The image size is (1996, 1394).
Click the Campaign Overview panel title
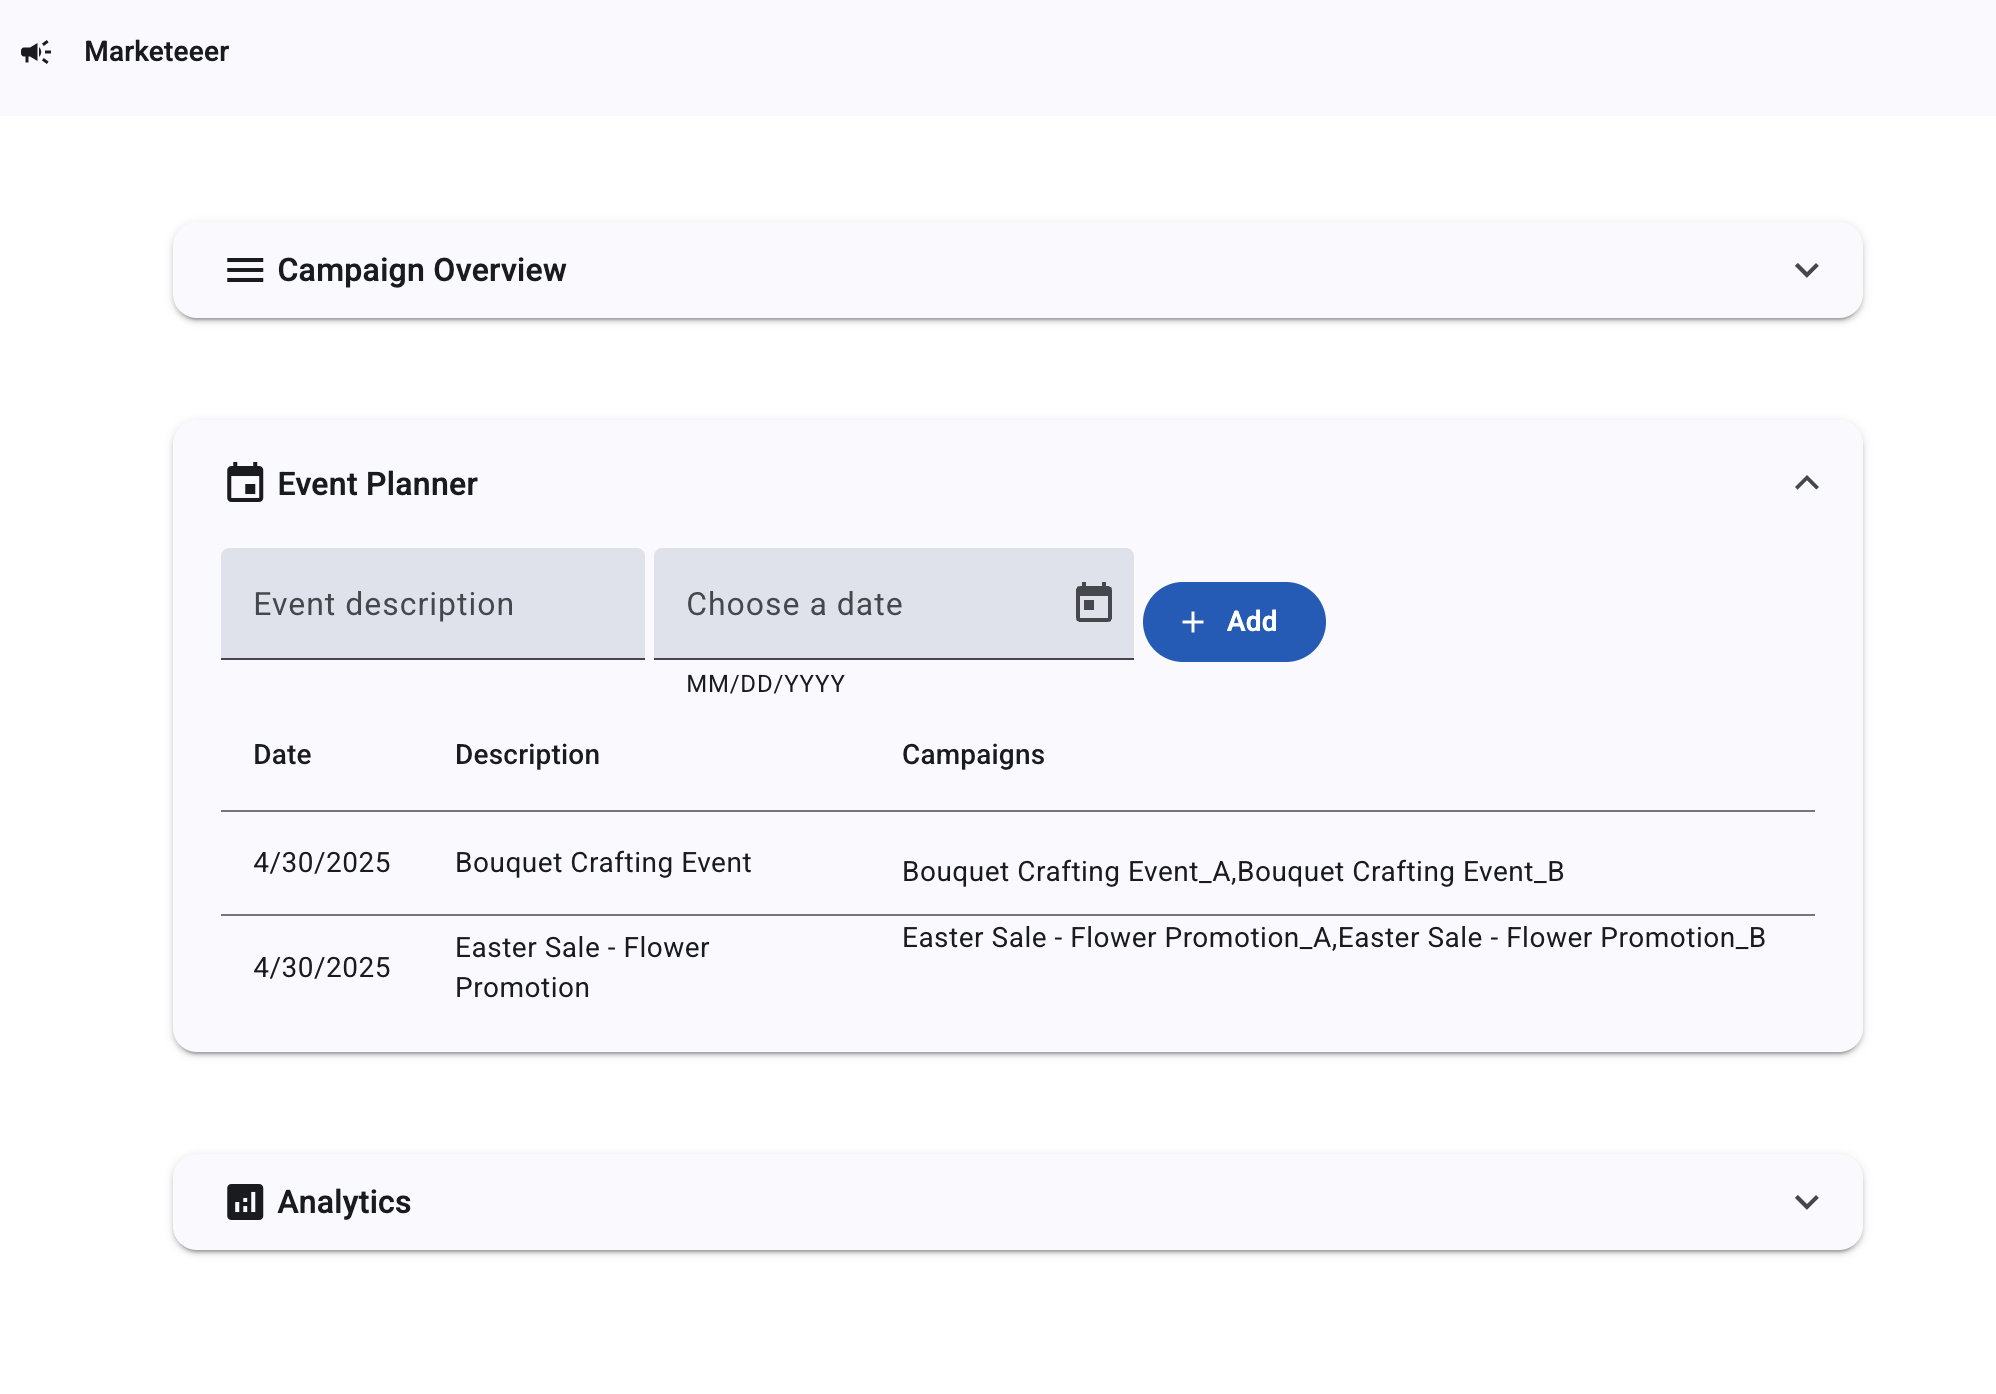point(421,270)
